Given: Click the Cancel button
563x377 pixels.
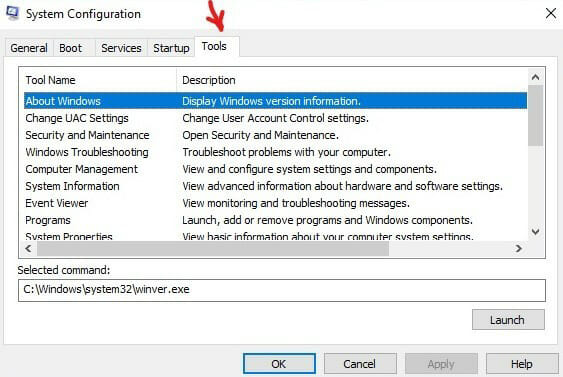Looking at the screenshot, I should click(x=360, y=364).
